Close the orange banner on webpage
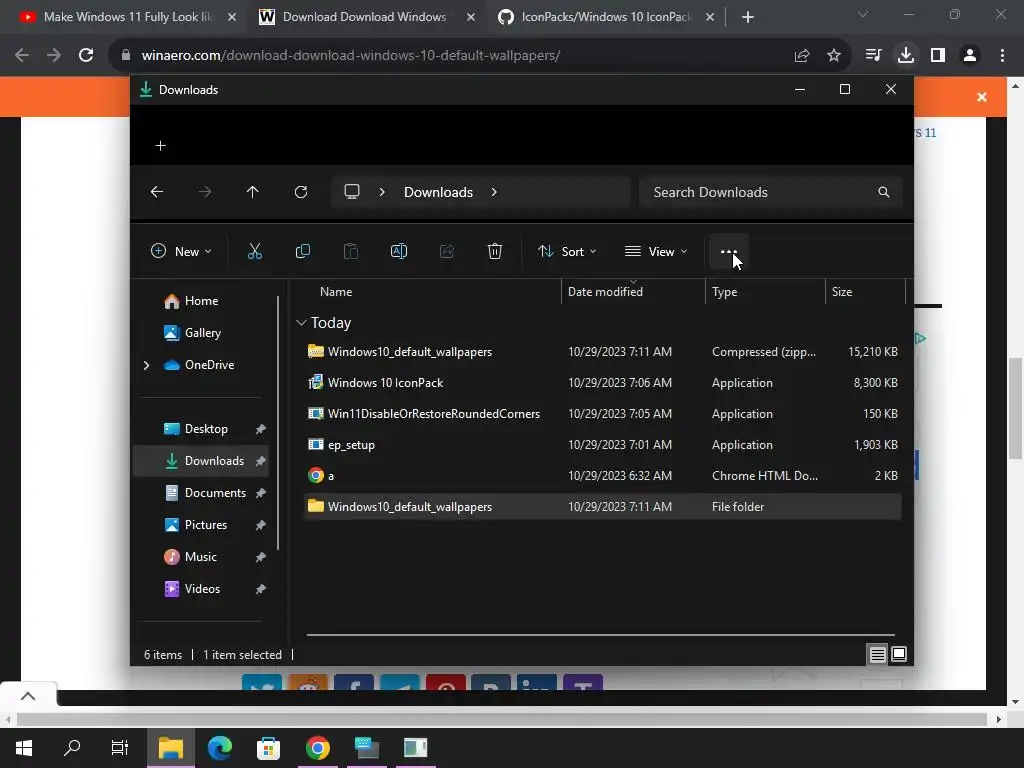This screenshot has height=768, width=1024. coord(982,97)
